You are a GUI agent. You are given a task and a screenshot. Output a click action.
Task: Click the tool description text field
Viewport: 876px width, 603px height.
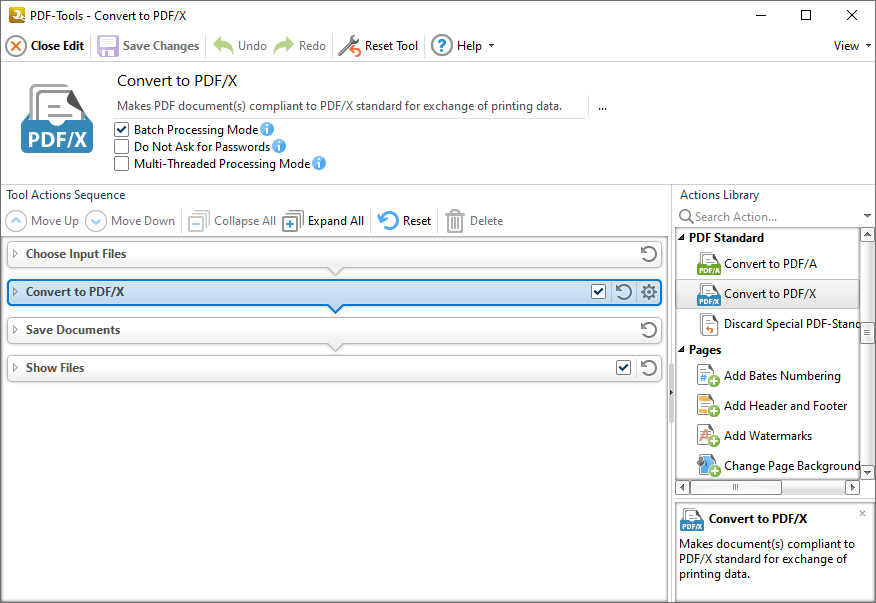(351, 106)
